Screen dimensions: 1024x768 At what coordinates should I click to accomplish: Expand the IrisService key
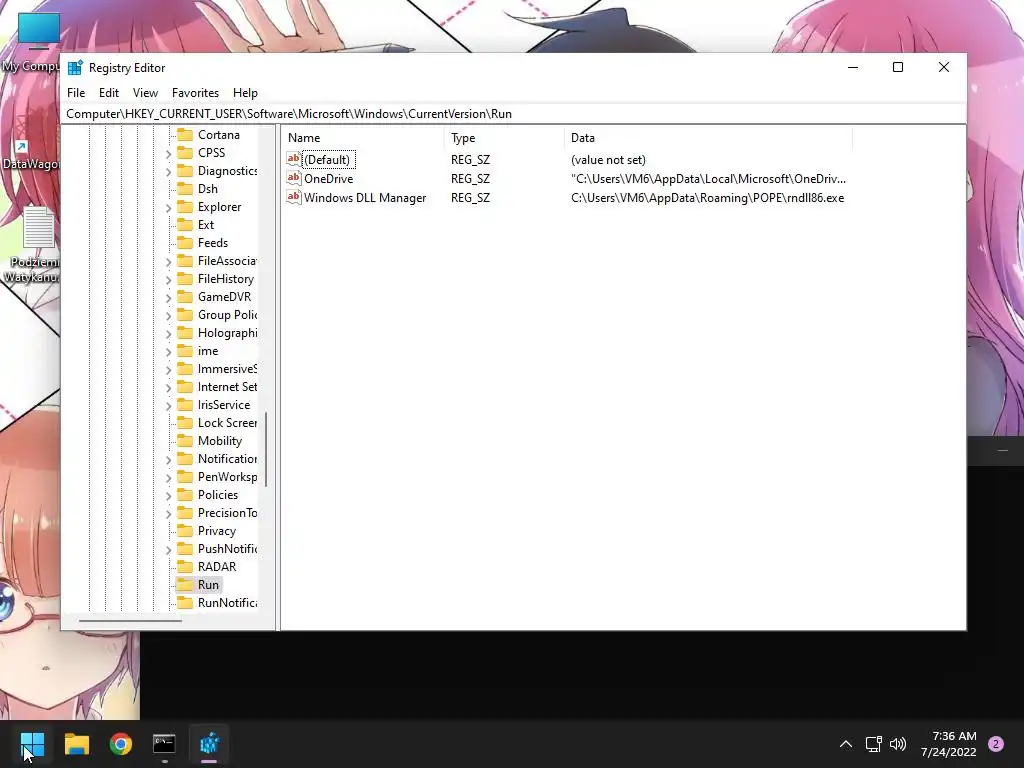168,406
